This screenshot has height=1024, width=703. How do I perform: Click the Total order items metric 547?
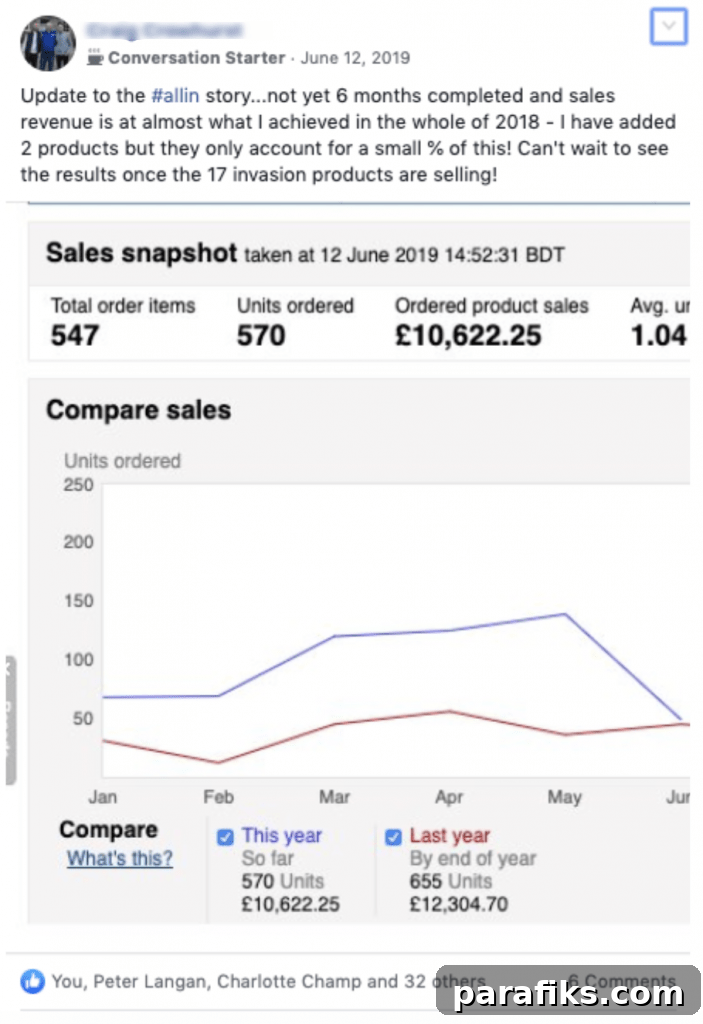click(x=75, y=336)
